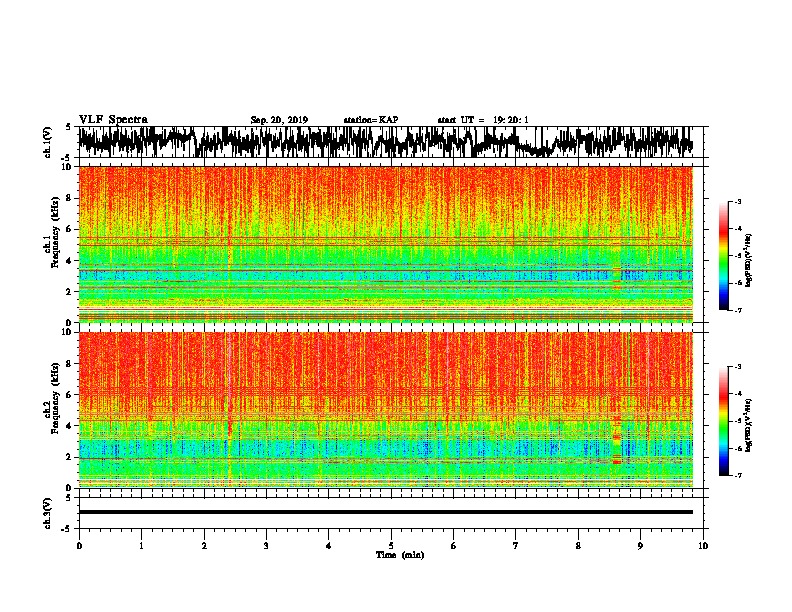792x612 pixels.
Task: Click the ch.2 'Frequency (kHz)' axis label
Action: [x=55, y=397]
